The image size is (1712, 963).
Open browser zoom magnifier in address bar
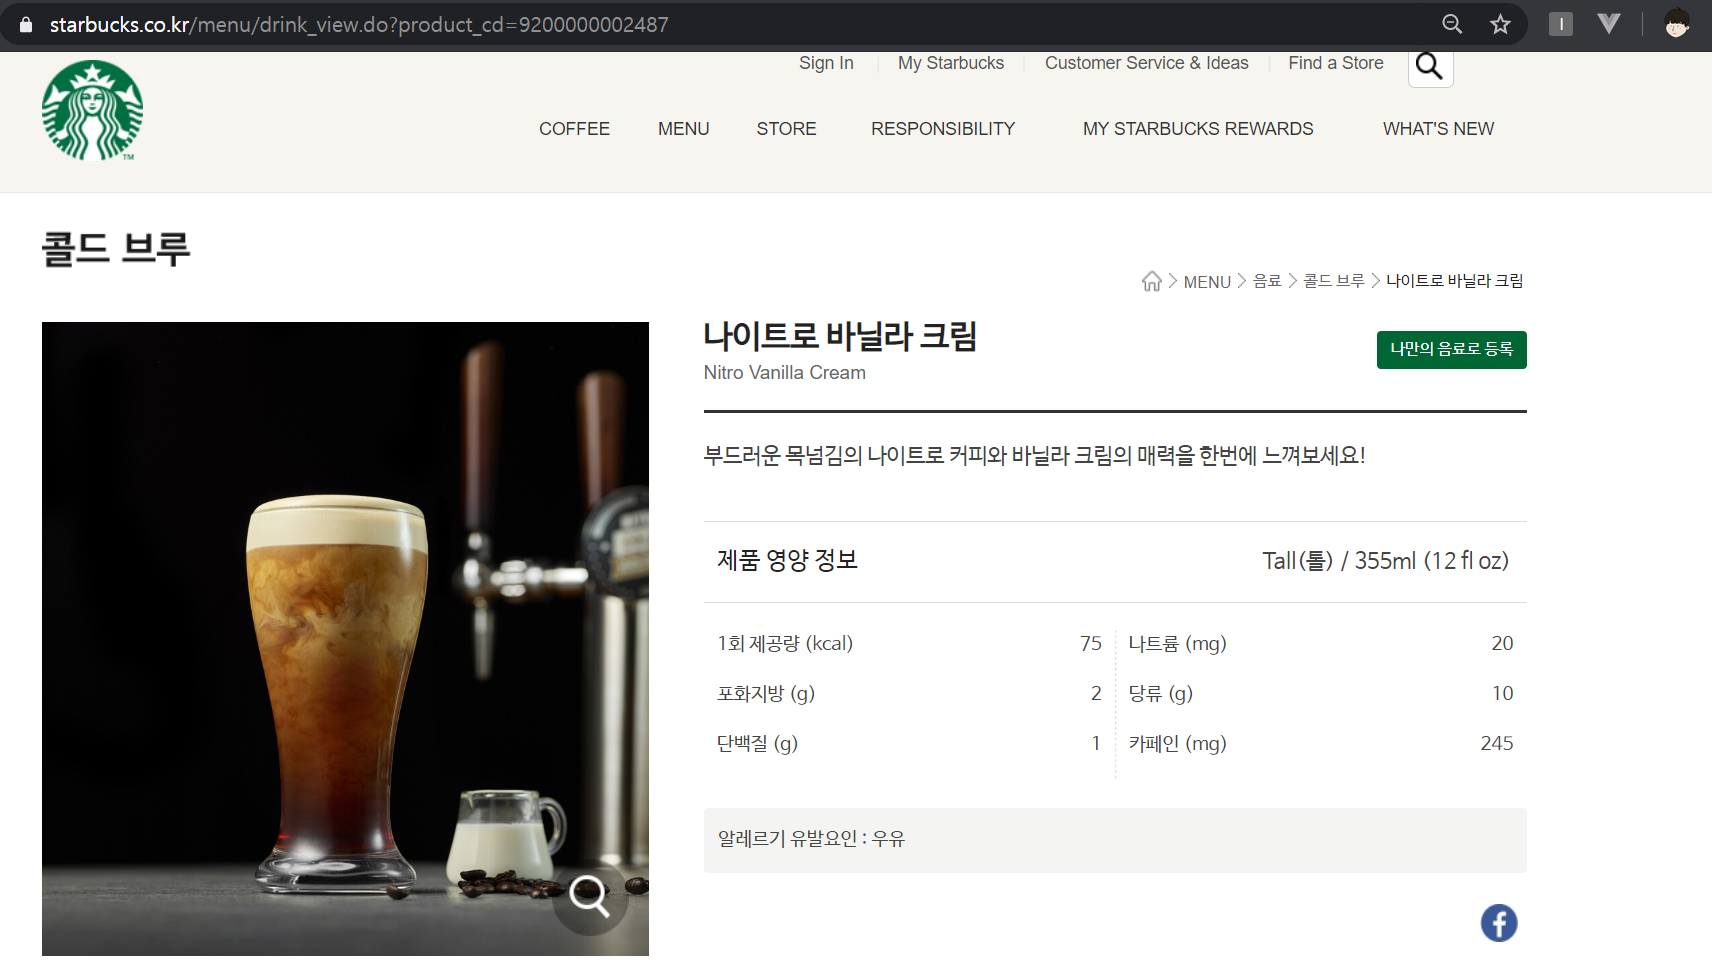click(1452, 24)
